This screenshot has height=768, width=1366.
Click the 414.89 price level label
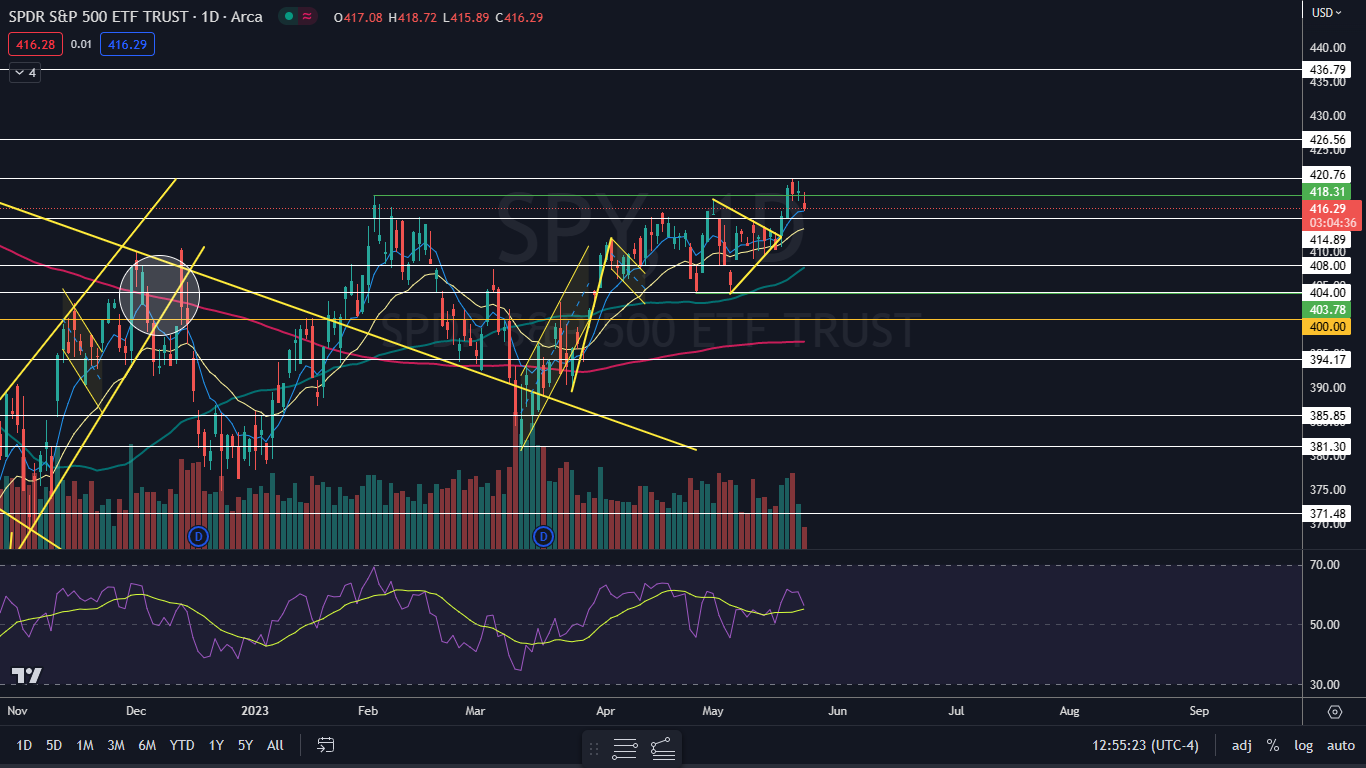tap(1327, 240)
